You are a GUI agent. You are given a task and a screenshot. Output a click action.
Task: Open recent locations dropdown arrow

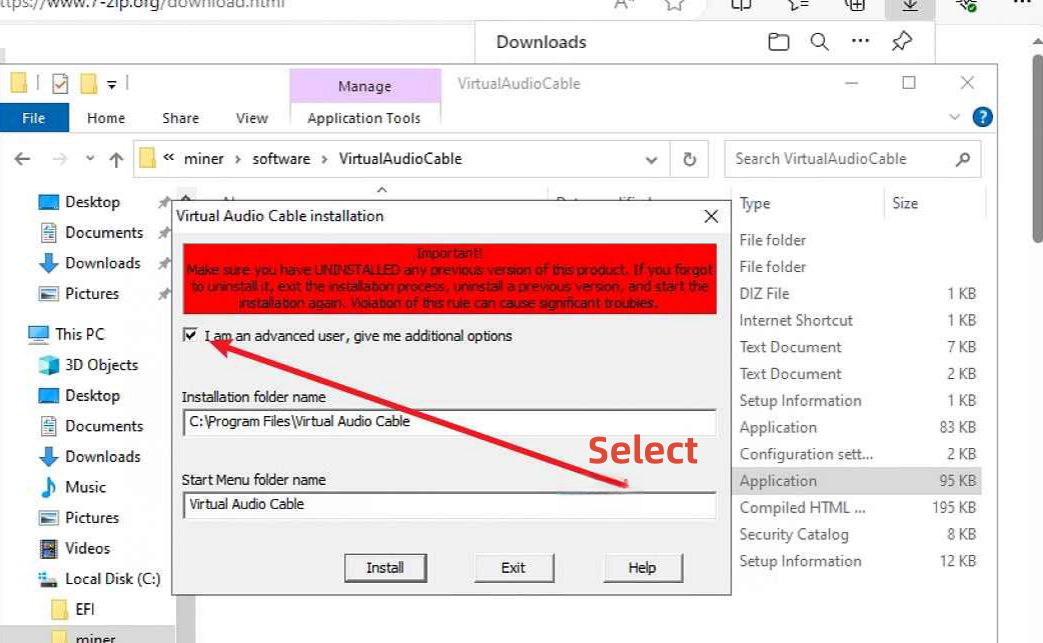click(x=90, y=159)
